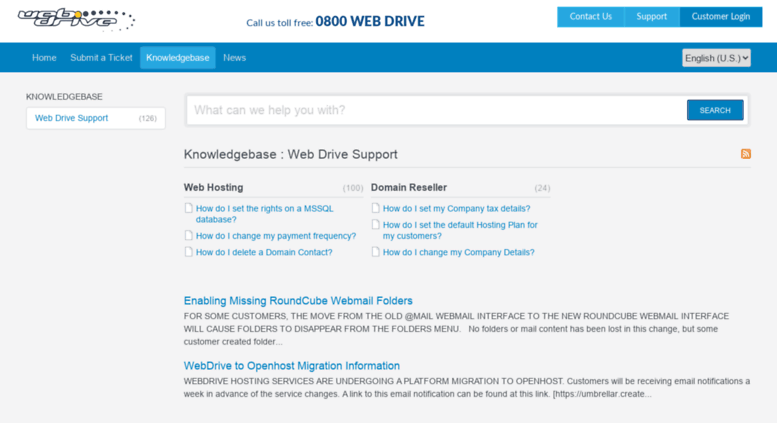The height and width of the screenshot is (423, 777).
Task: Click 'Call us toll free:' text
Action: (x=279, y=23)
